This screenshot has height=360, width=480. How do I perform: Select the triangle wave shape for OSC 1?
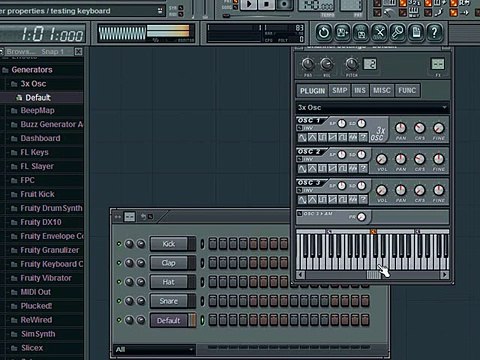312,137
